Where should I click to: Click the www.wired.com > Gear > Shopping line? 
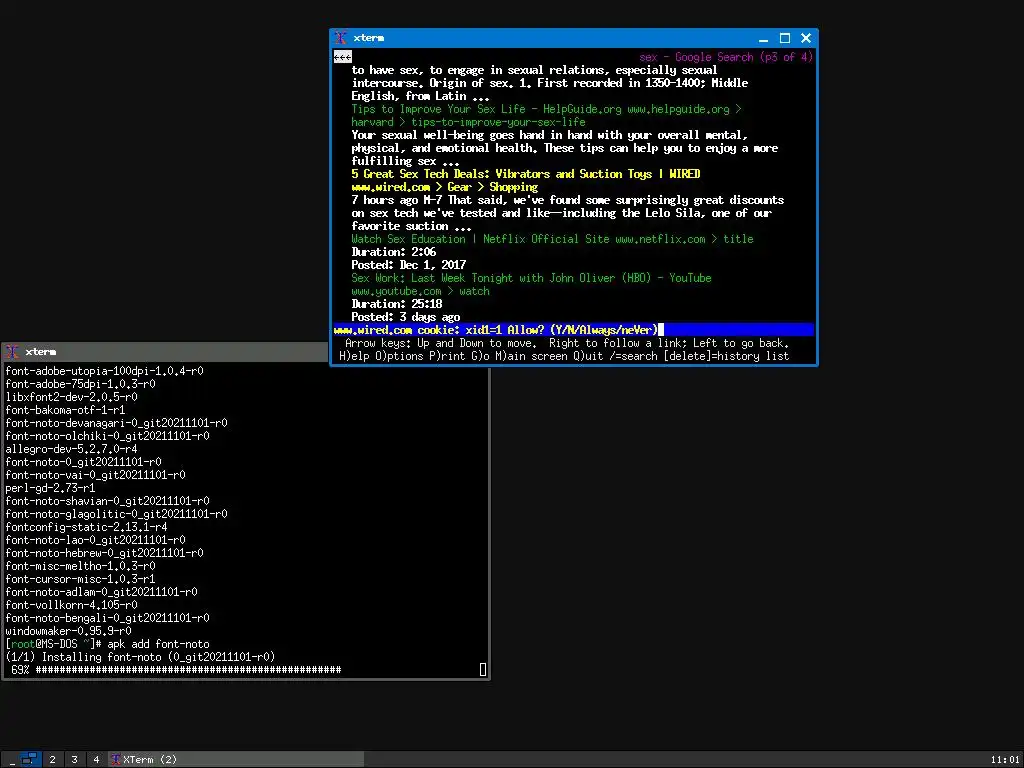(445, 187)
